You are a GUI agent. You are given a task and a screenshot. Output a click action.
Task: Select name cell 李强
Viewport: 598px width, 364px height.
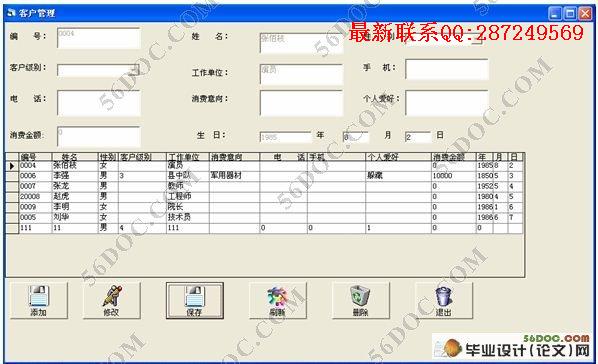[x=75, y=176]
